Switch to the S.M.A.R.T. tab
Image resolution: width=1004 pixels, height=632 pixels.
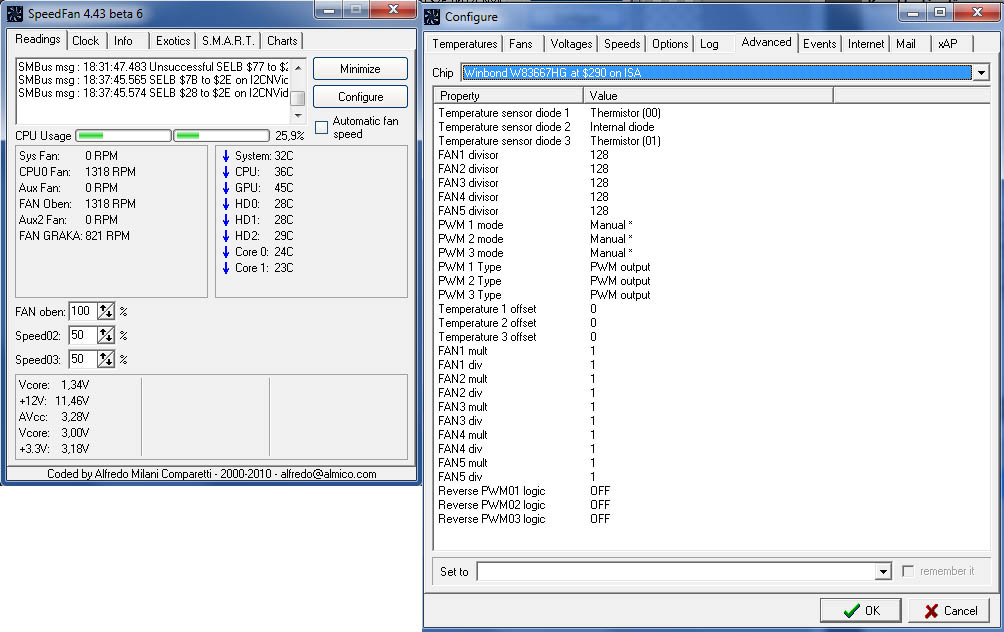click(228, 41)
